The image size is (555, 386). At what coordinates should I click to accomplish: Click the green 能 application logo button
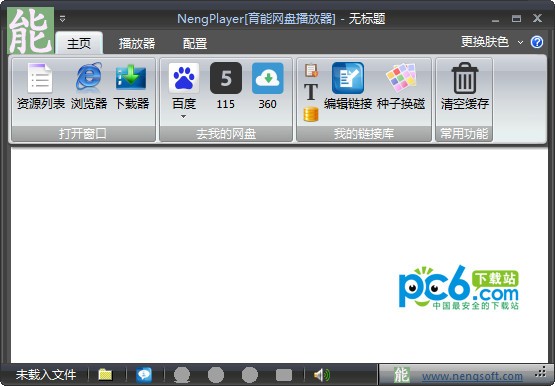[31, 31]
